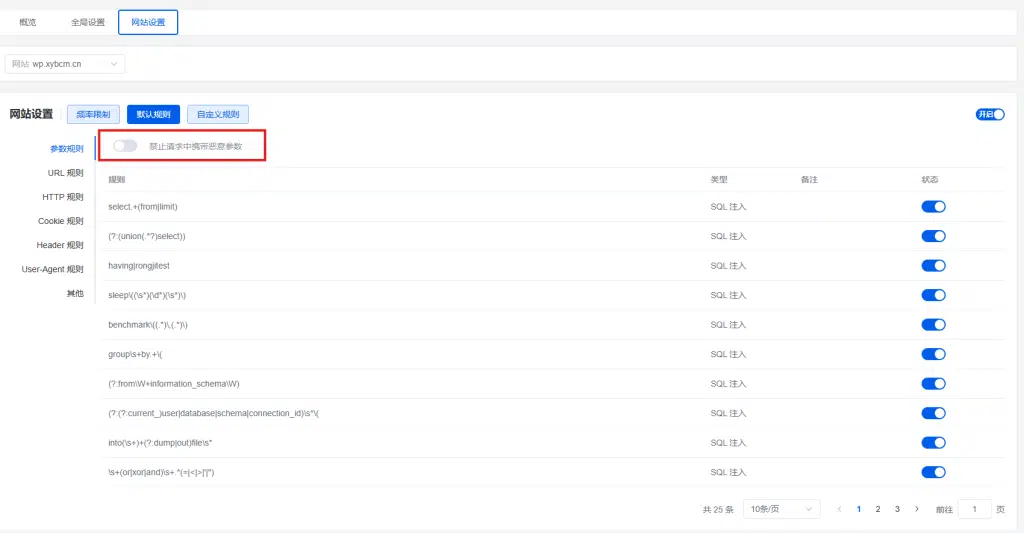
Task: Open the 10 items per page dropdown
Action: tap(781, 509)
